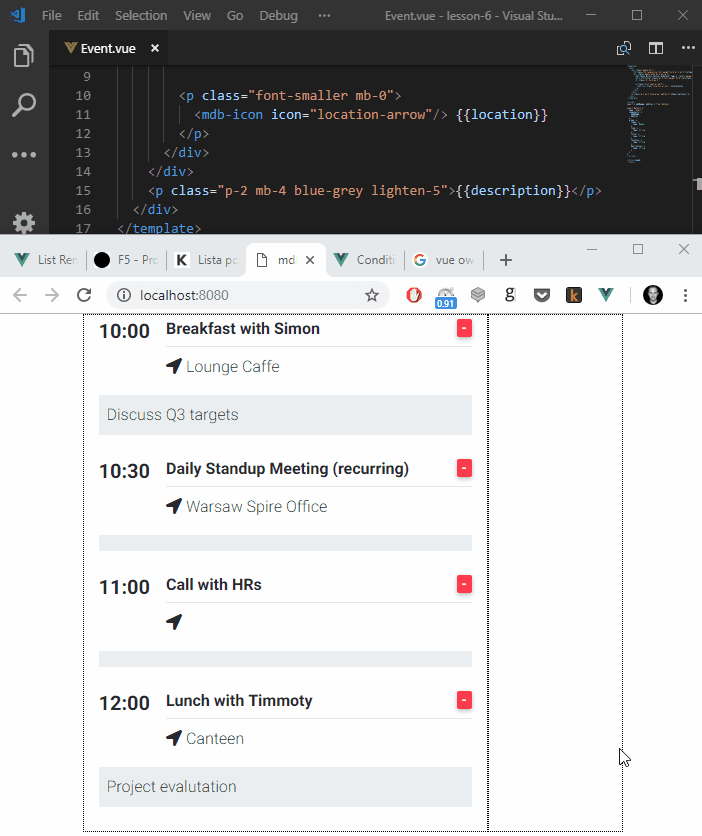View site information icon
This screenshot has width=702, height=836.
tap(124, 295)
